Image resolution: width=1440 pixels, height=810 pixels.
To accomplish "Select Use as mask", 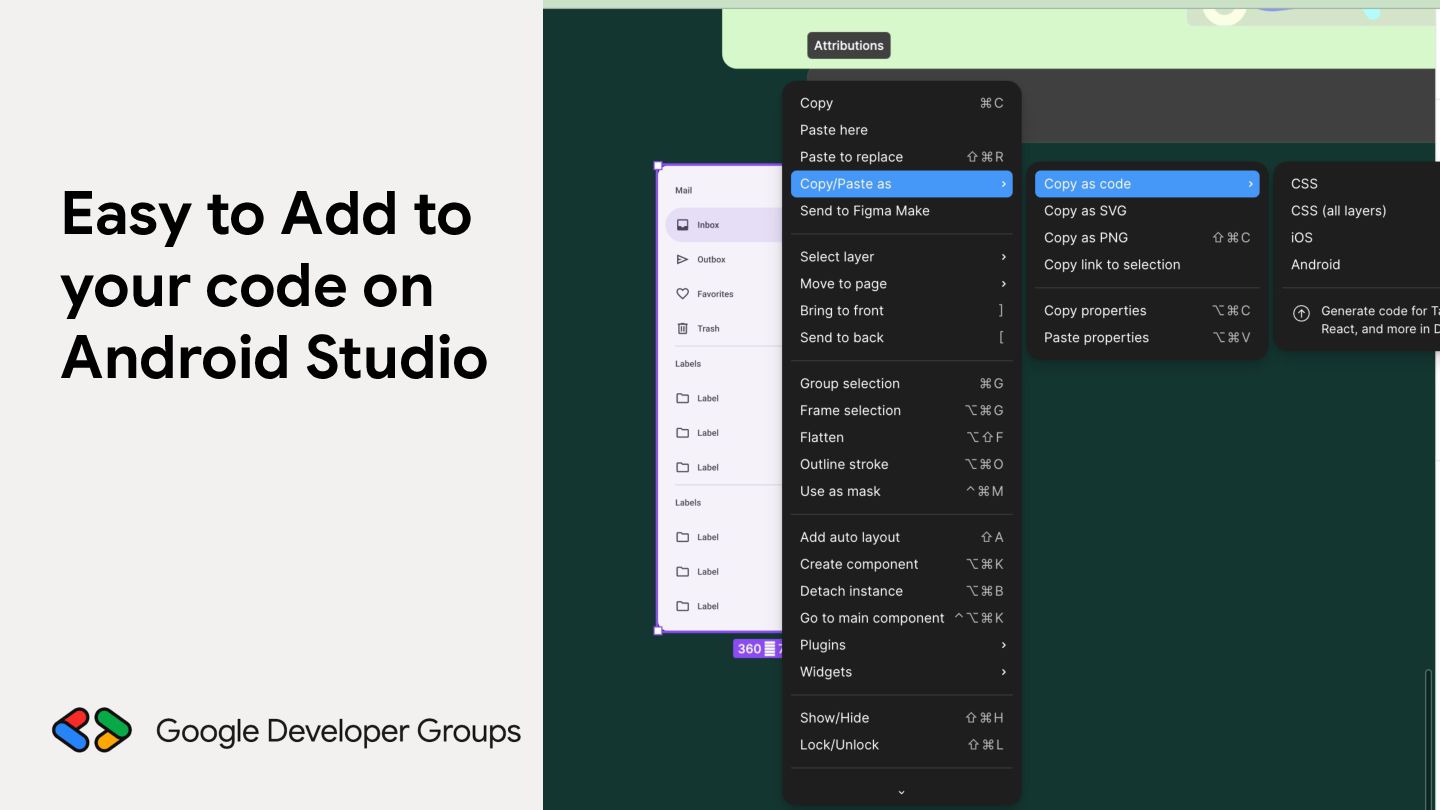I will pyautogui.click(x=901, y=492).
